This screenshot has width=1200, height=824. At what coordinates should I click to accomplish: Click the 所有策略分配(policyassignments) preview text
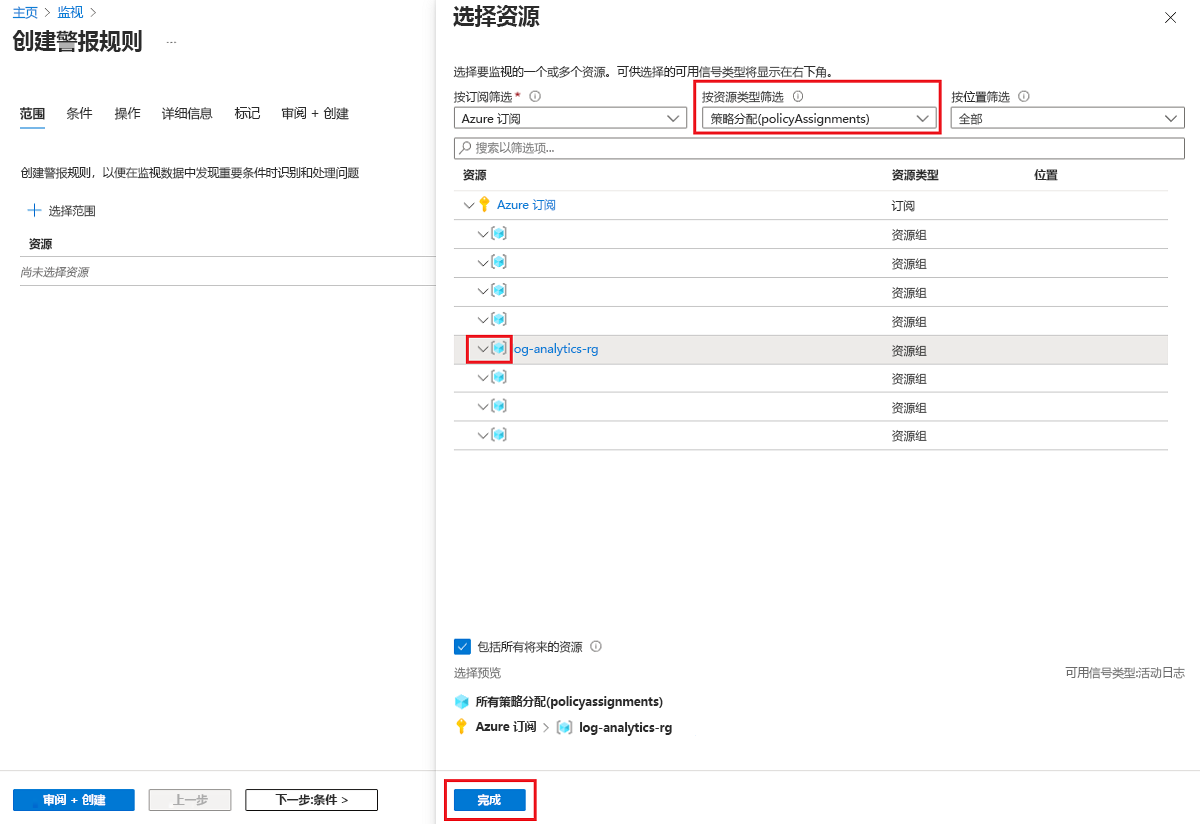click(x=569, y=702)
